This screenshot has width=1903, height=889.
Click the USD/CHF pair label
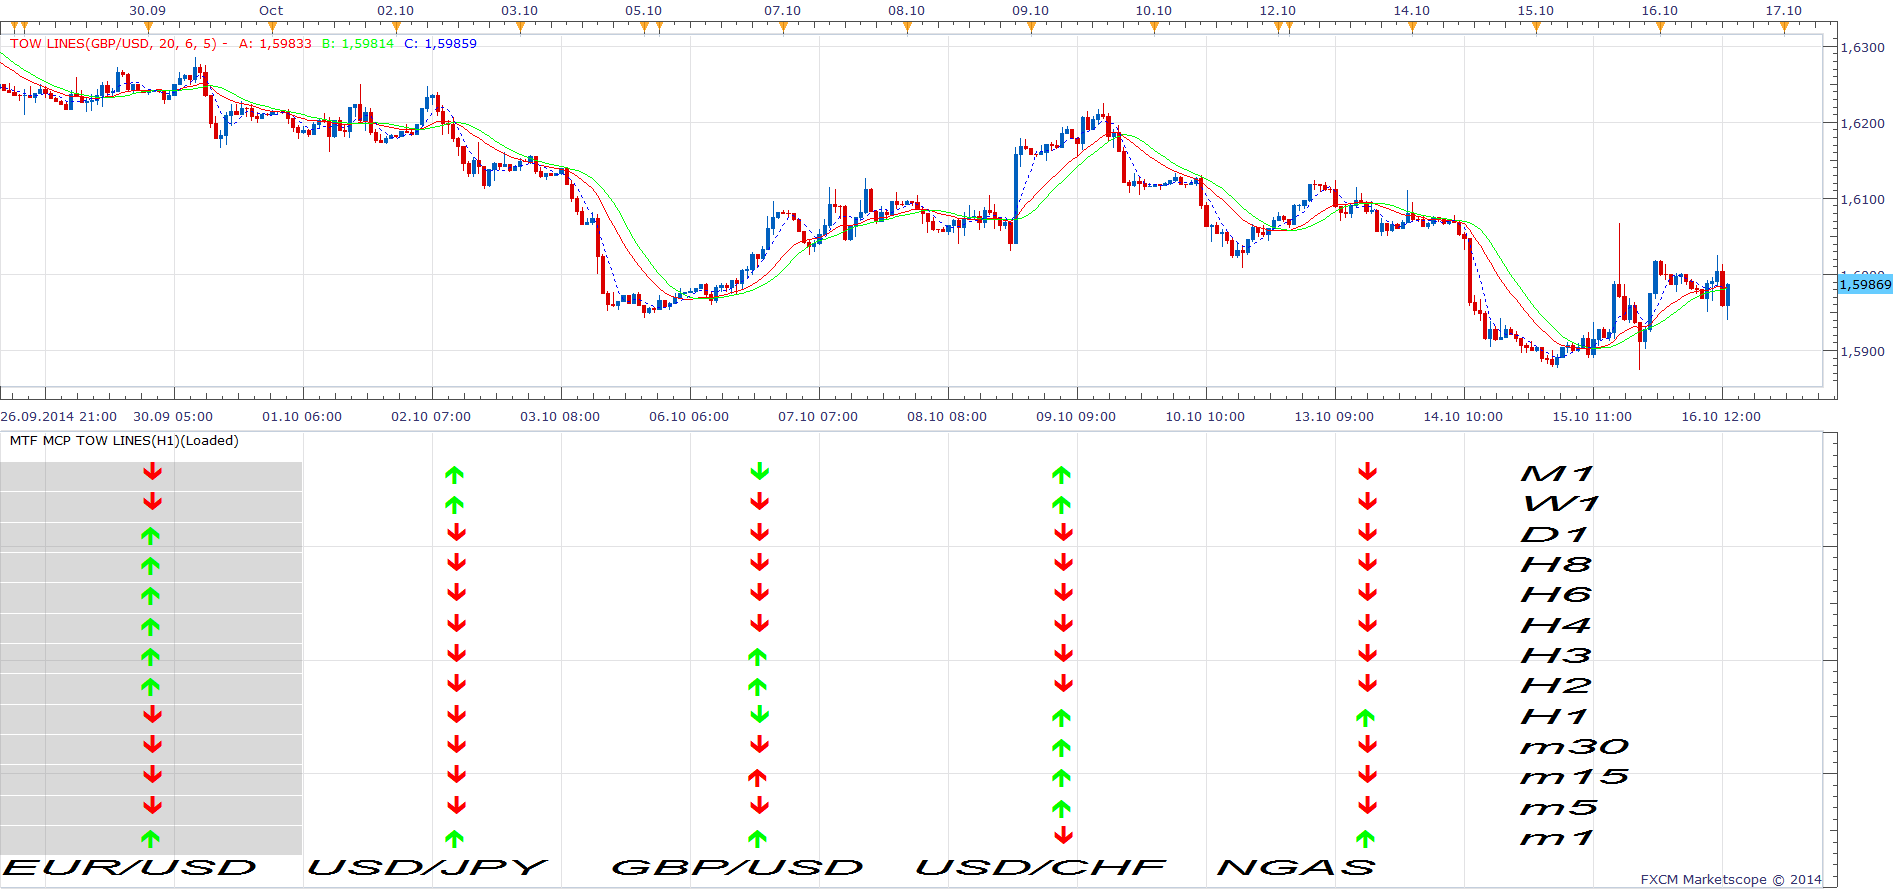tap(1041, 868)
